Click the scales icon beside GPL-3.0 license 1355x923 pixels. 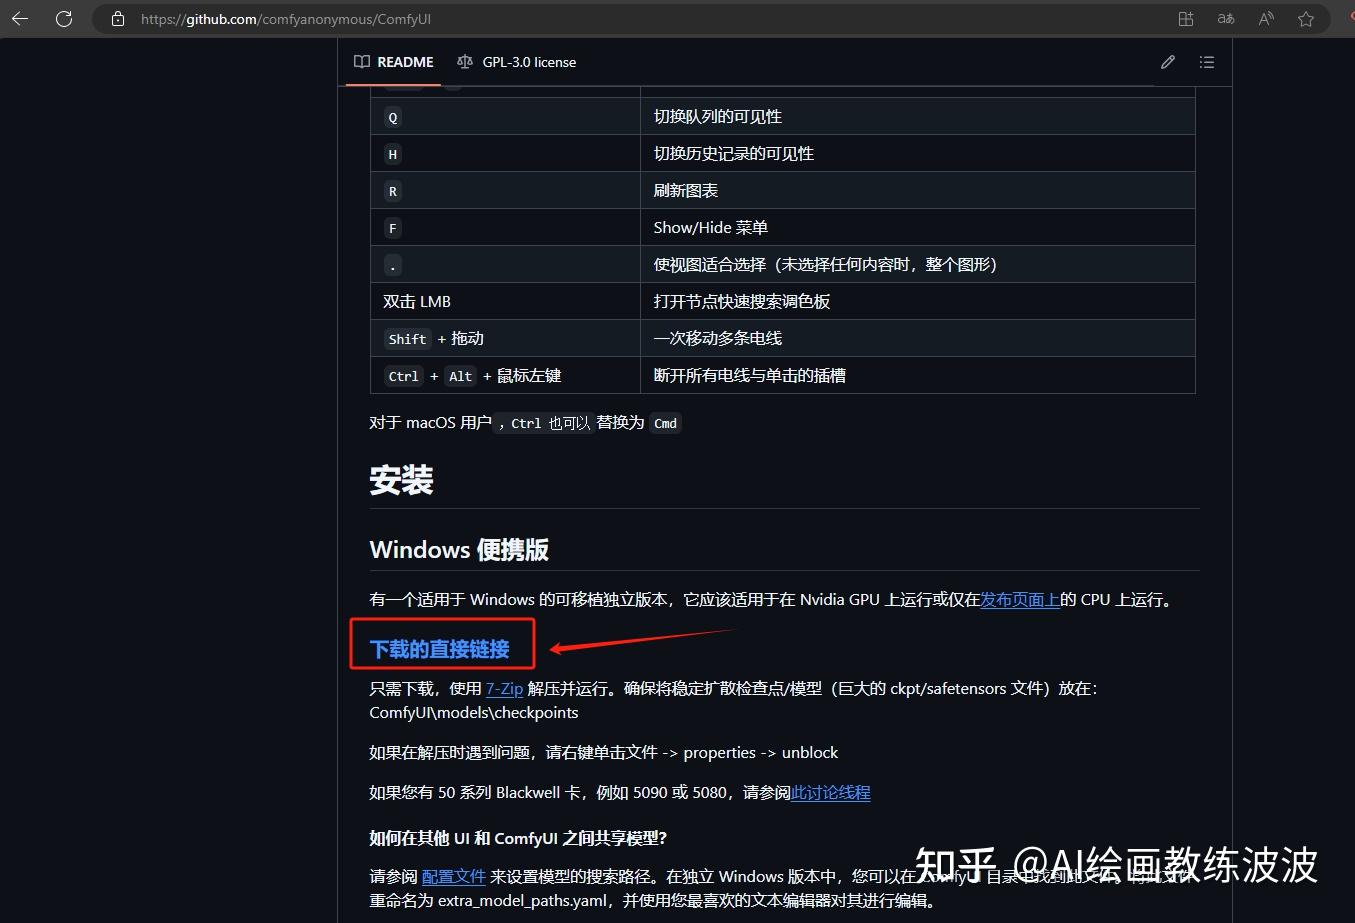pos(464,61)
